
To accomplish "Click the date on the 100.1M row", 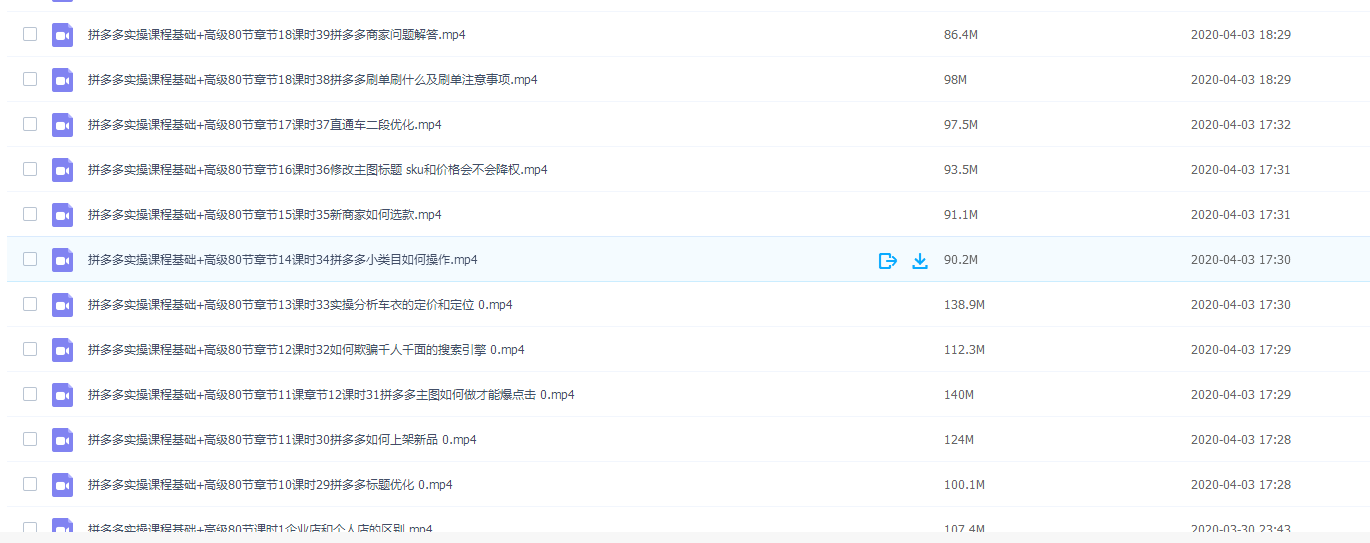I will point(1241,485).
